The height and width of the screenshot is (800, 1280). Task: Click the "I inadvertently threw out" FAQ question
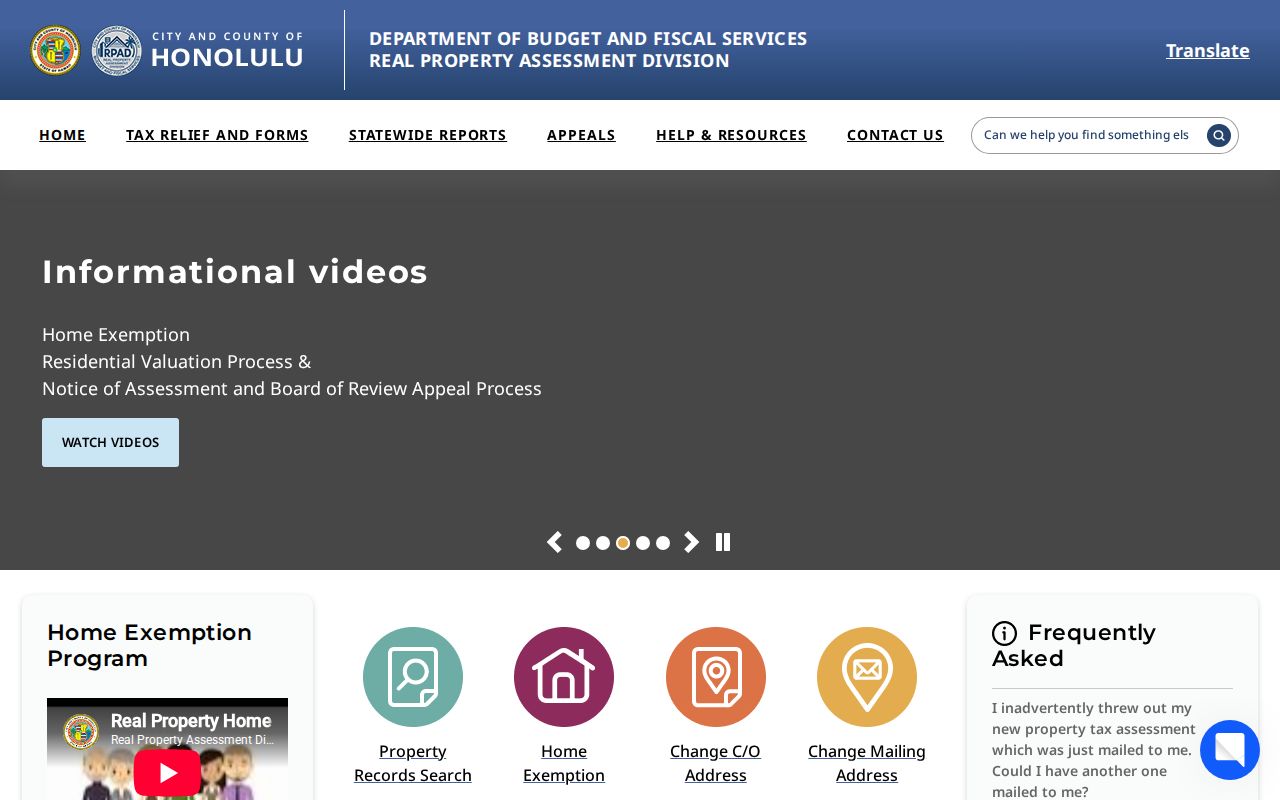pos(1094,749)
